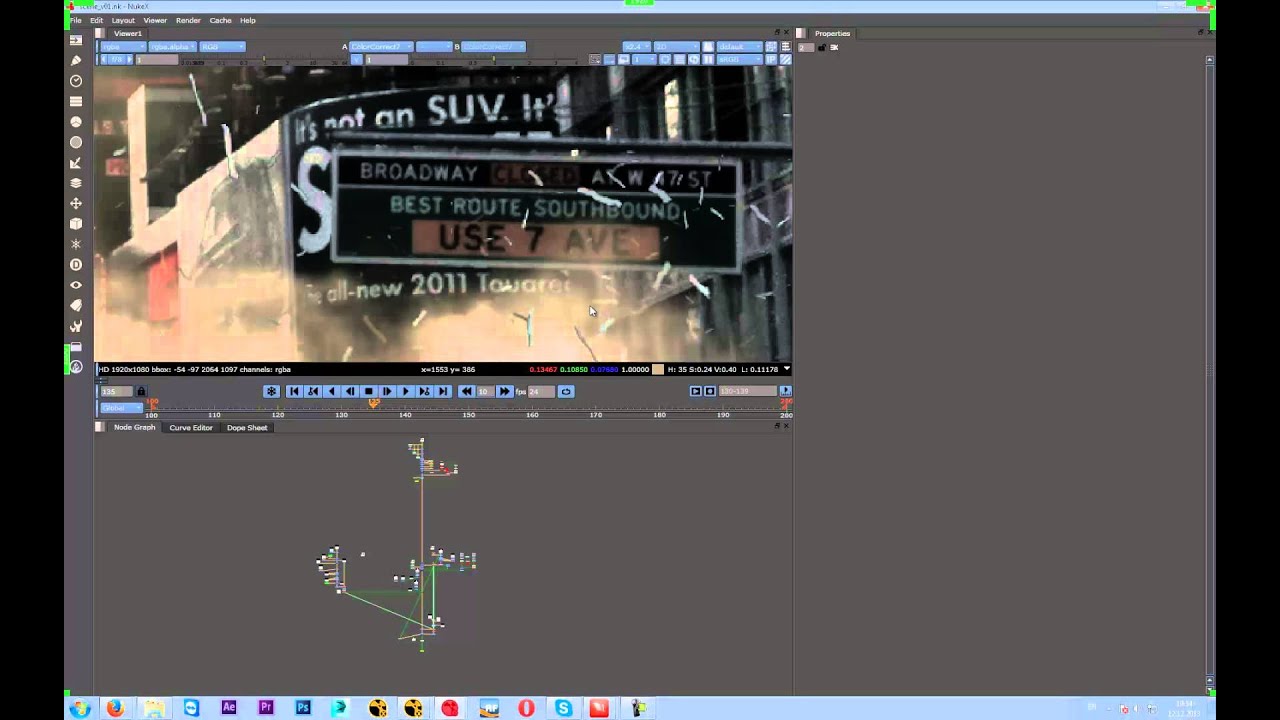
Task: Open the Image nodes toolbar icon
Action: pos(76,40)
